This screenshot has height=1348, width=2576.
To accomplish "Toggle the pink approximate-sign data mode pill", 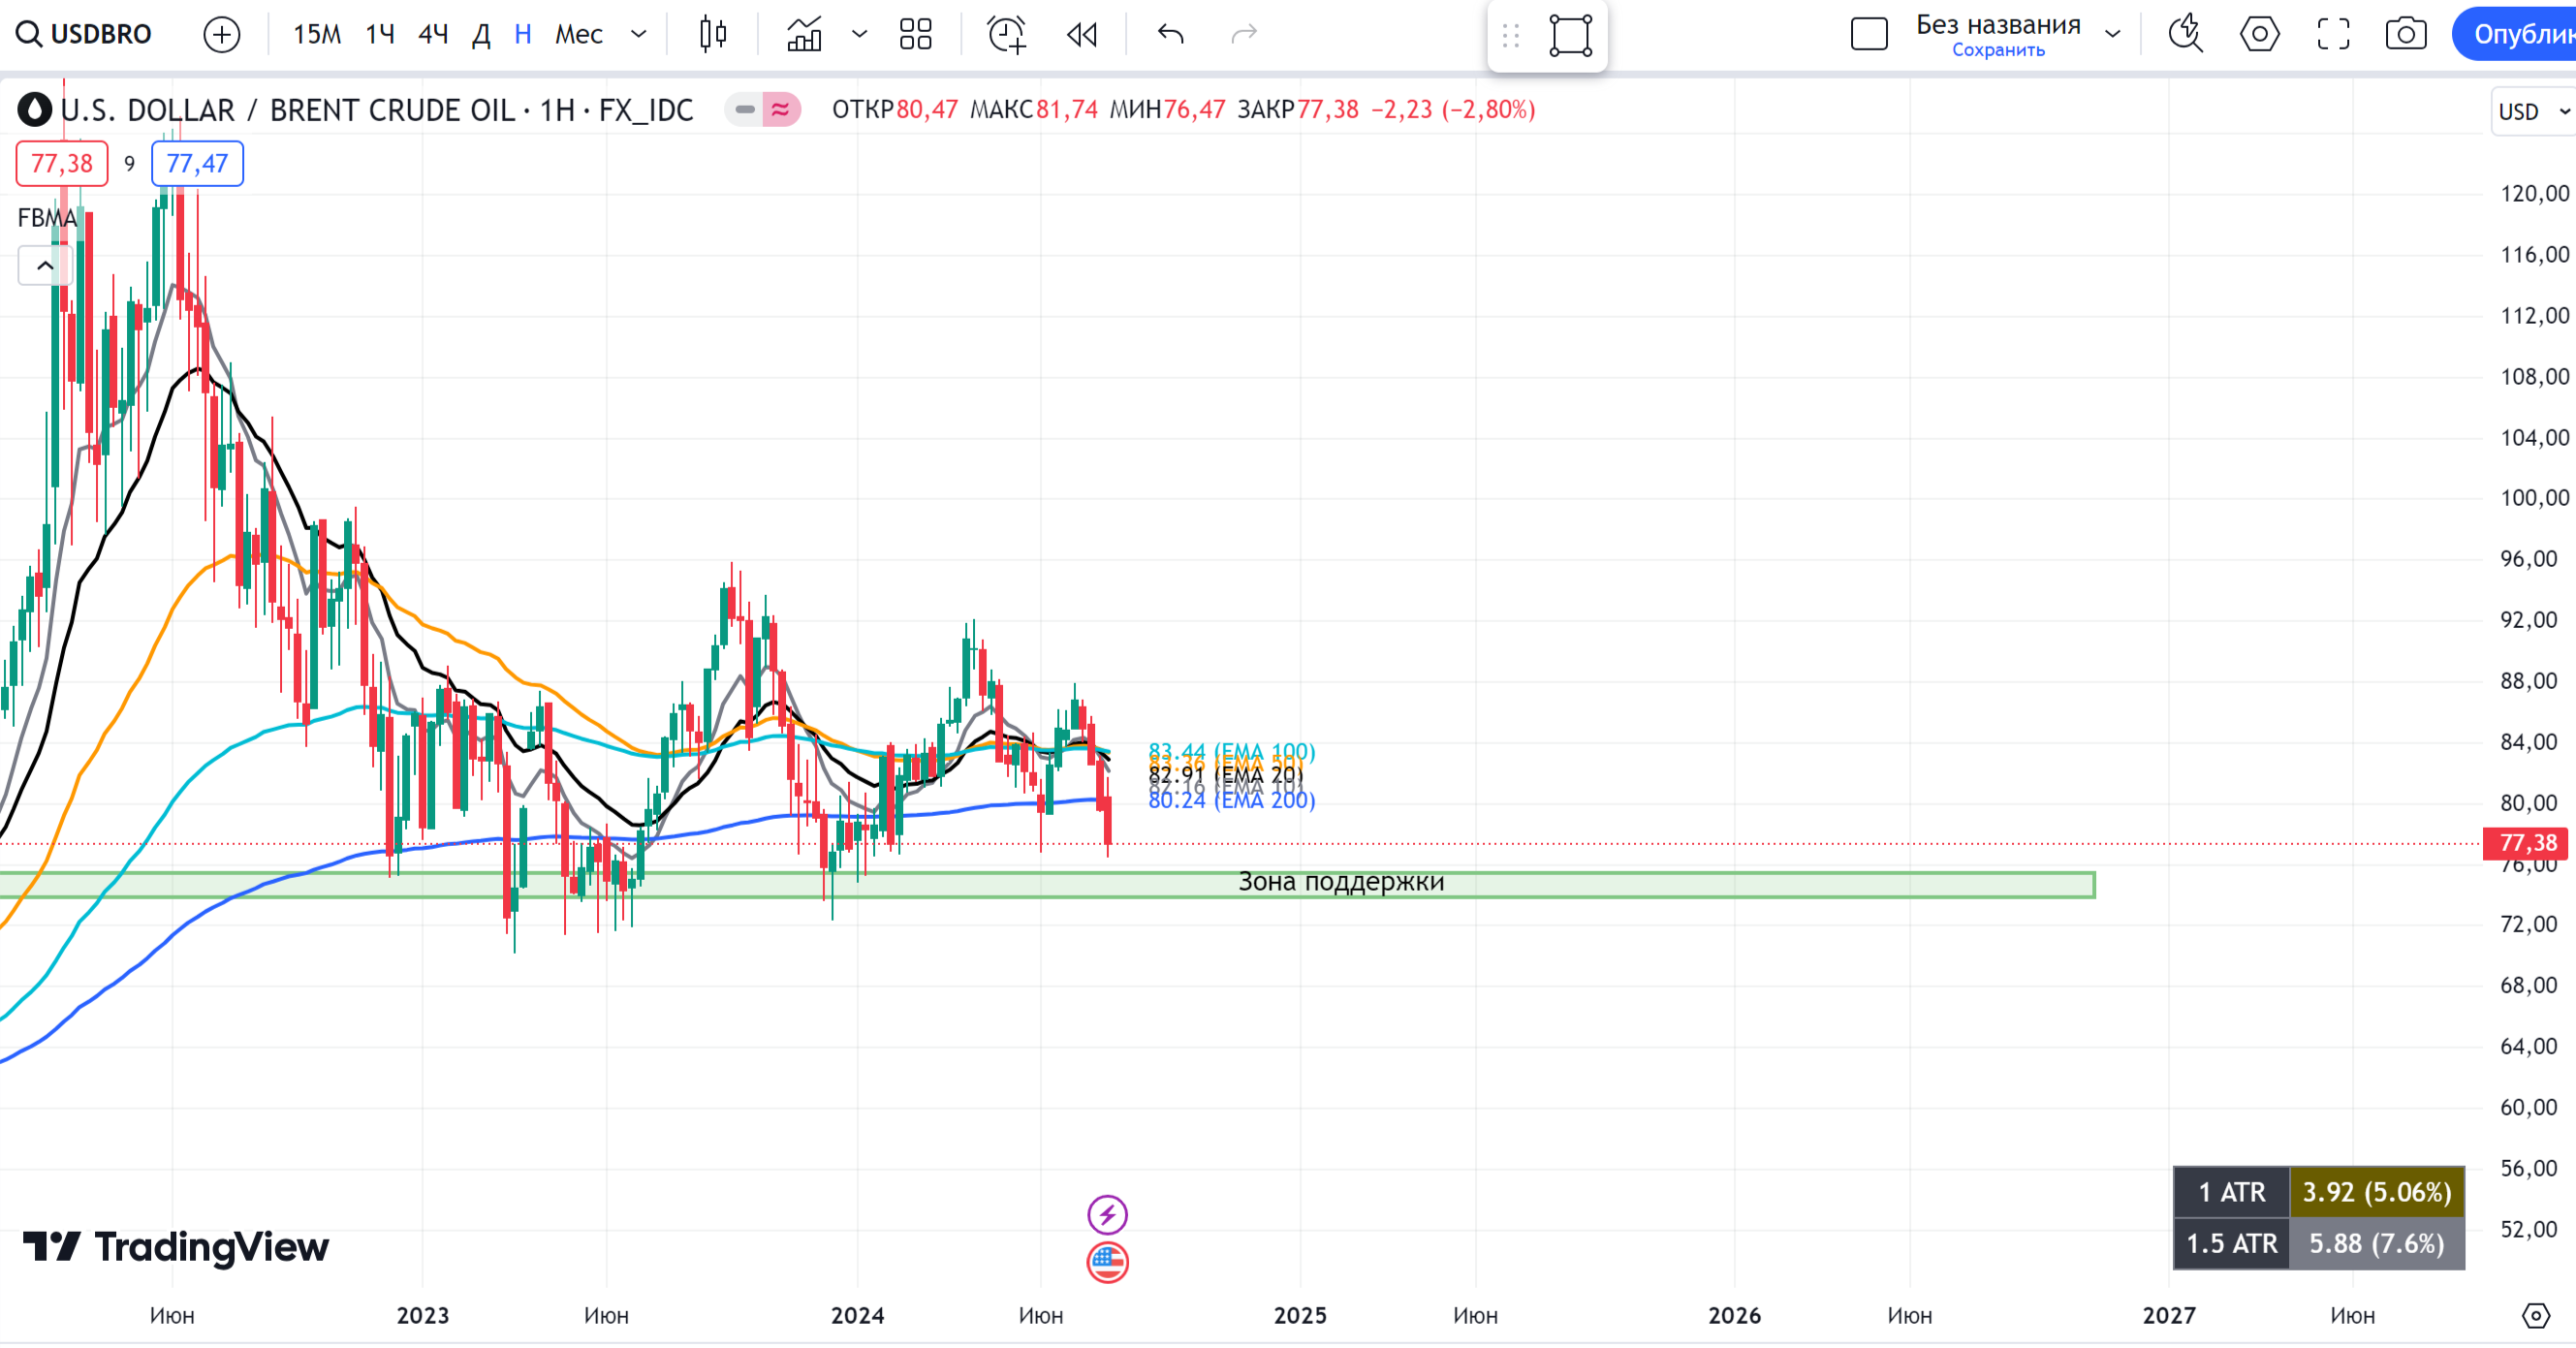I will pos(781,109).
